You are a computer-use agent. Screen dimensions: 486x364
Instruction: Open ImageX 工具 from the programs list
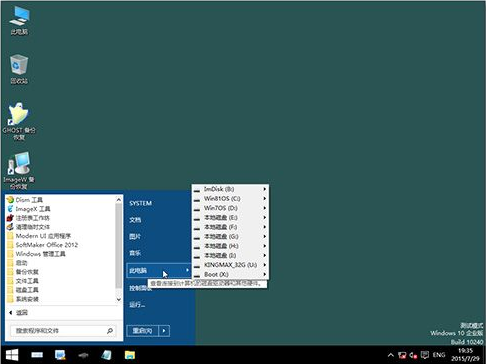pyautogui.click(x=29, y=209)
